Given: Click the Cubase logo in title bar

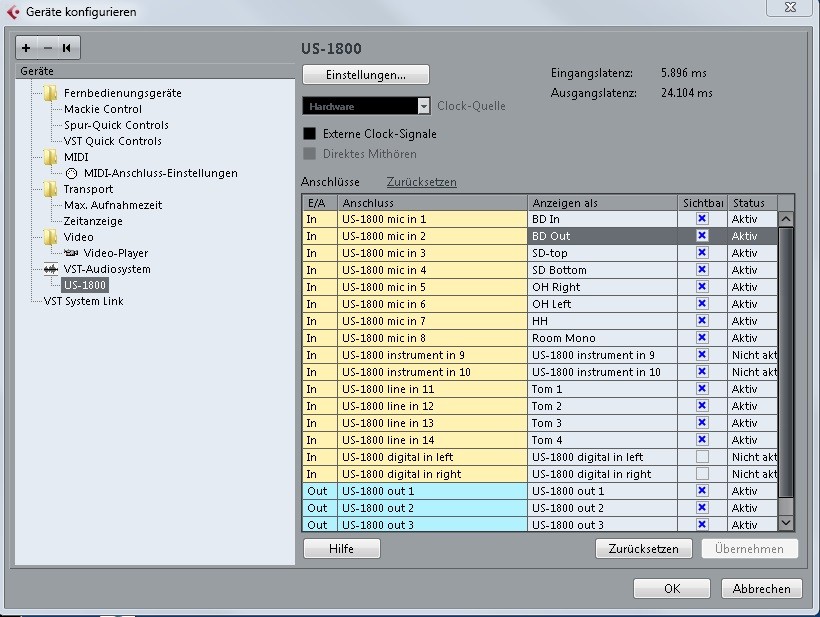Looking at the screenshot, I should (x=13, y=12).
